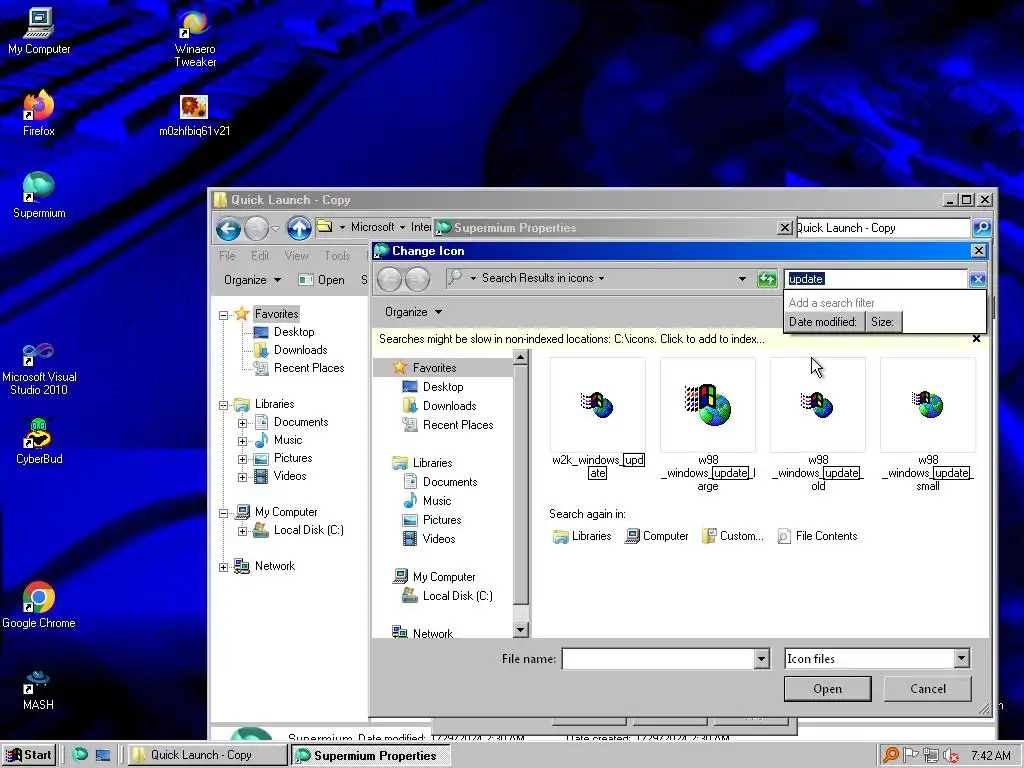
Task: Cancel the Change Icon dialog
Action: click(x=927, y=688)
